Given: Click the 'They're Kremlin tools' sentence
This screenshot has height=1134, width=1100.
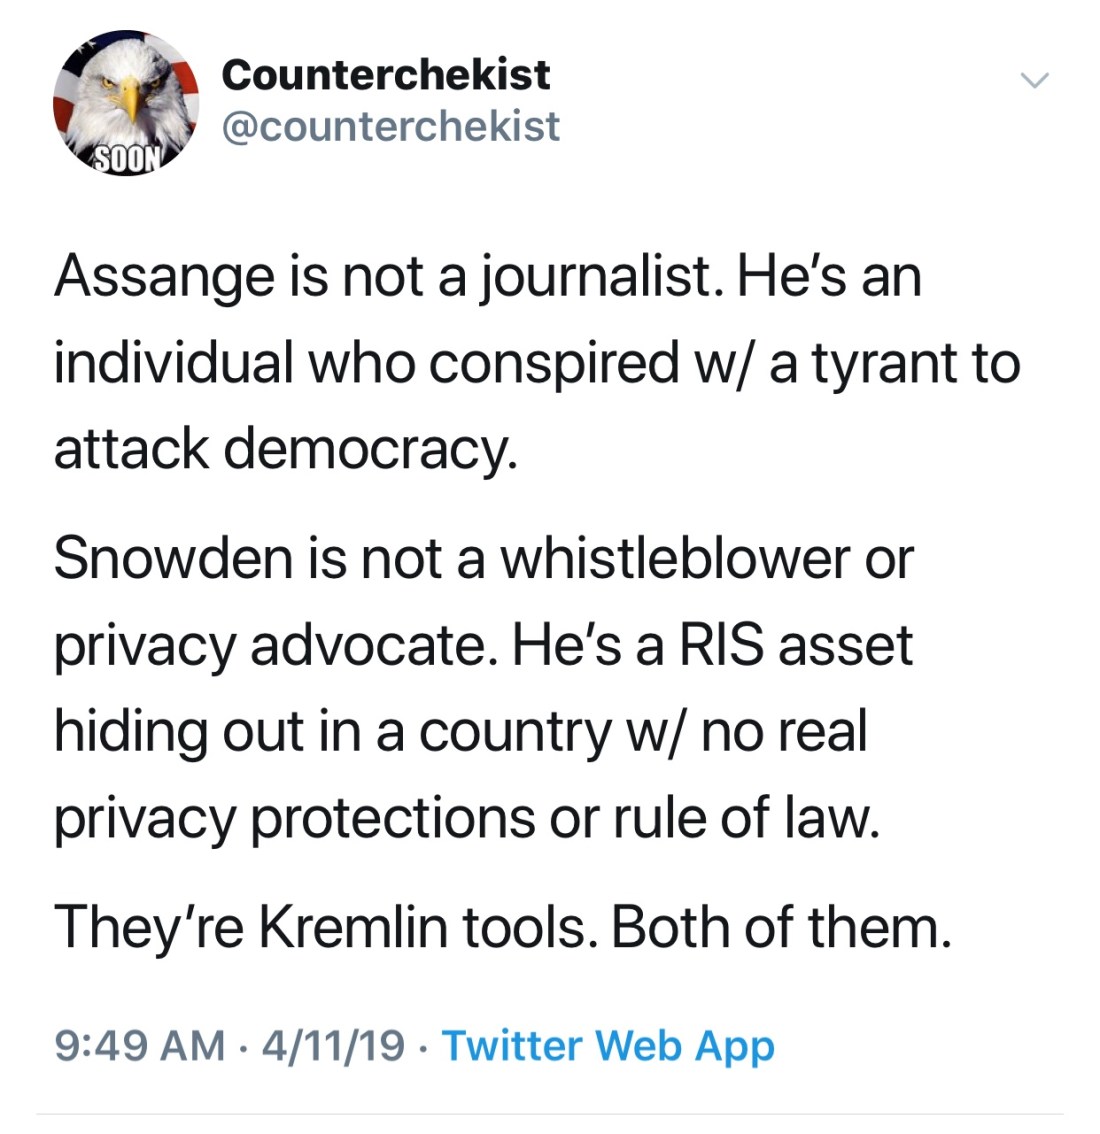Looking at the screenshot, I should [328, 927].
